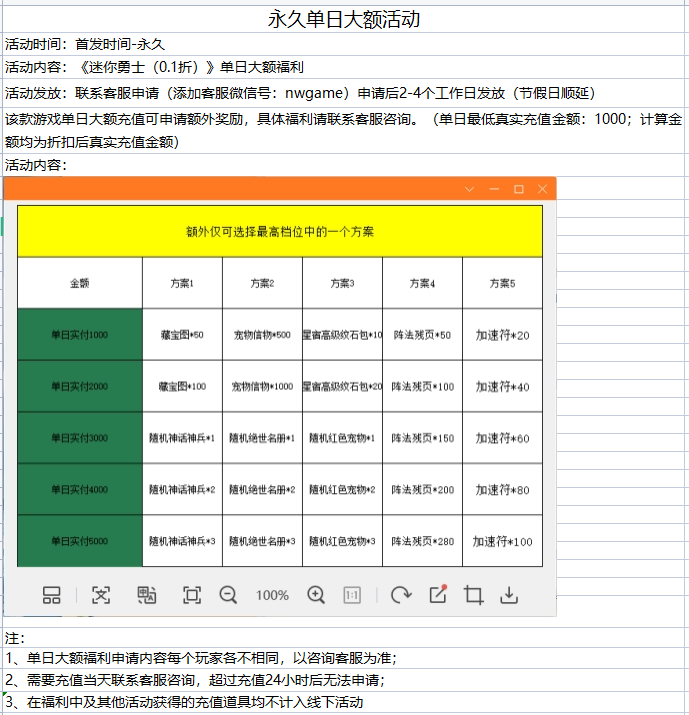Click the 加速符*100 cell

pyautogui.click(x=503, y=541)
